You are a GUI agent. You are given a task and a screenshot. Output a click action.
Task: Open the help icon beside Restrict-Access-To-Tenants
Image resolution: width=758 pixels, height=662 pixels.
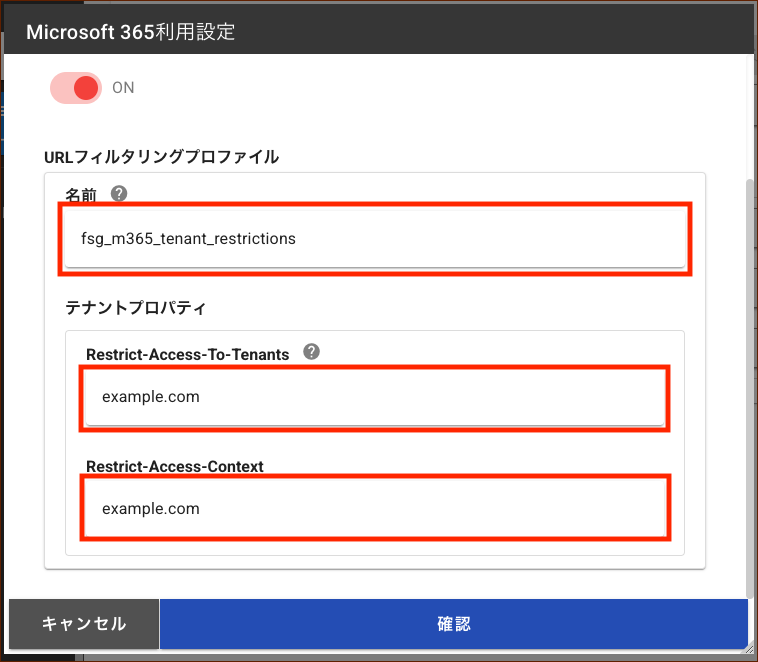(x=311, y=352)
